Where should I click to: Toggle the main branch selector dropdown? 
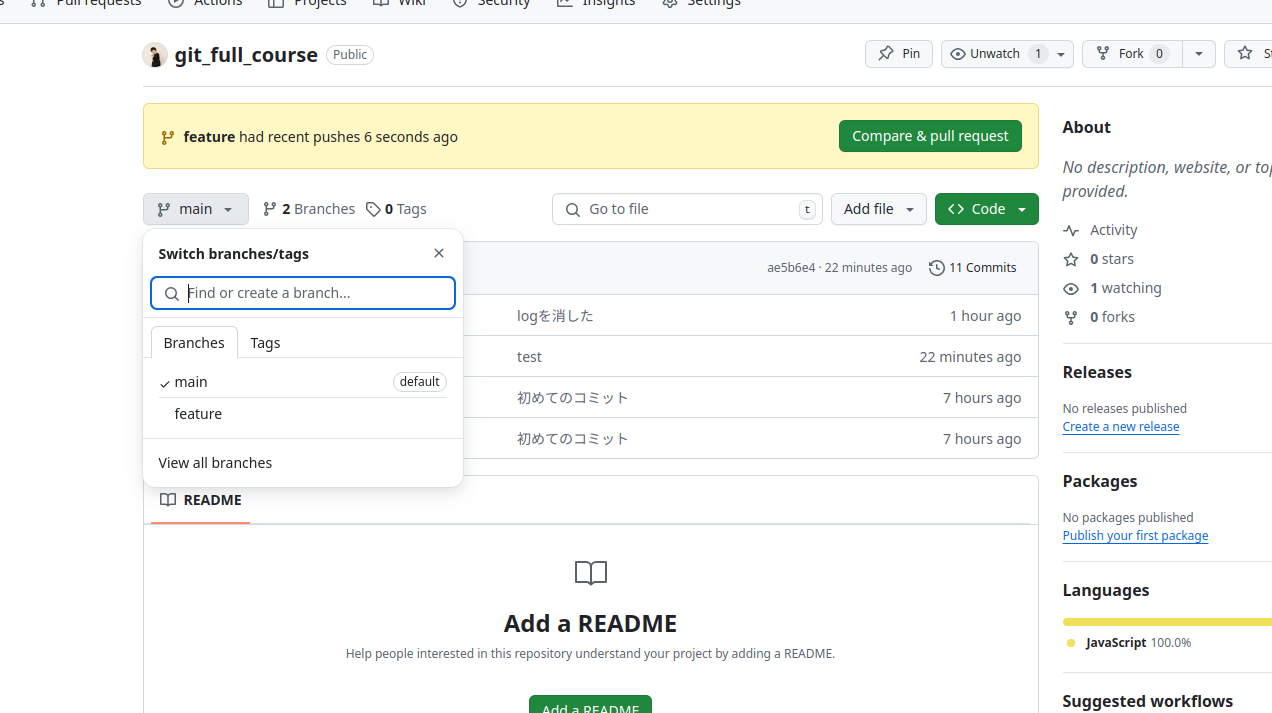pyautogui.click(x=196, y=209)
